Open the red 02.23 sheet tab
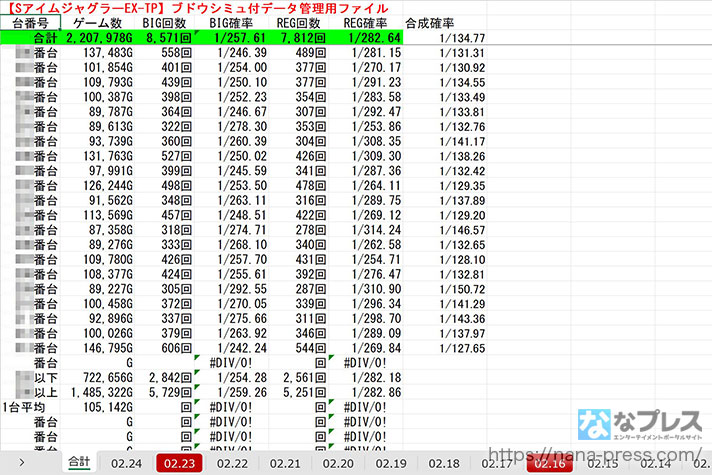Viewport: 712px width, 475px height. (x=179, y=463)
